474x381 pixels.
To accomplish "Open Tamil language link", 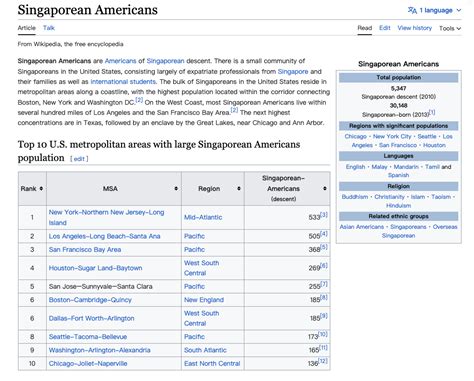I will click(432, 167).
